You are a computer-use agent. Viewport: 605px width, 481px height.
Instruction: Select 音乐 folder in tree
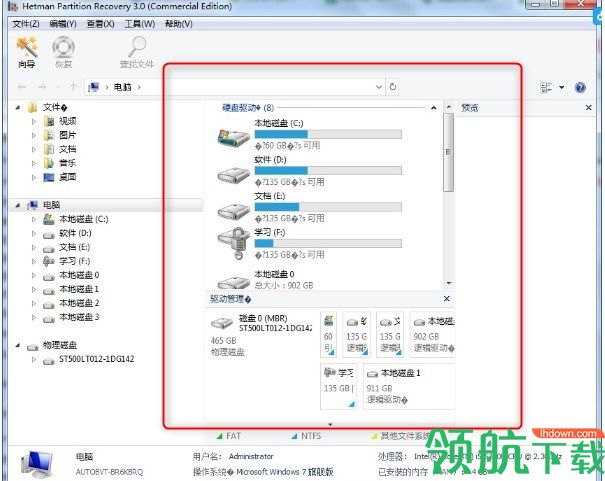point(68,163)
